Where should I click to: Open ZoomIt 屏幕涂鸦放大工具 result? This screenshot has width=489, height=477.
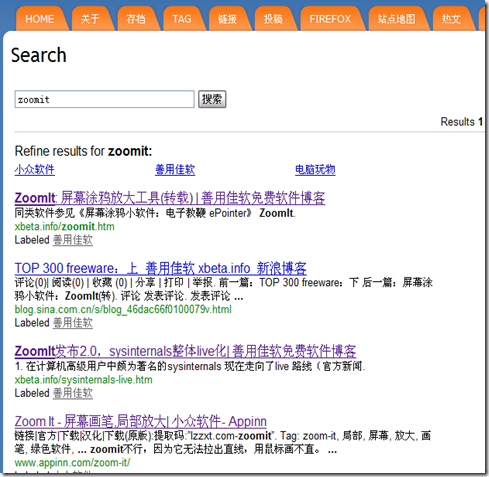(x=170, y=198)
